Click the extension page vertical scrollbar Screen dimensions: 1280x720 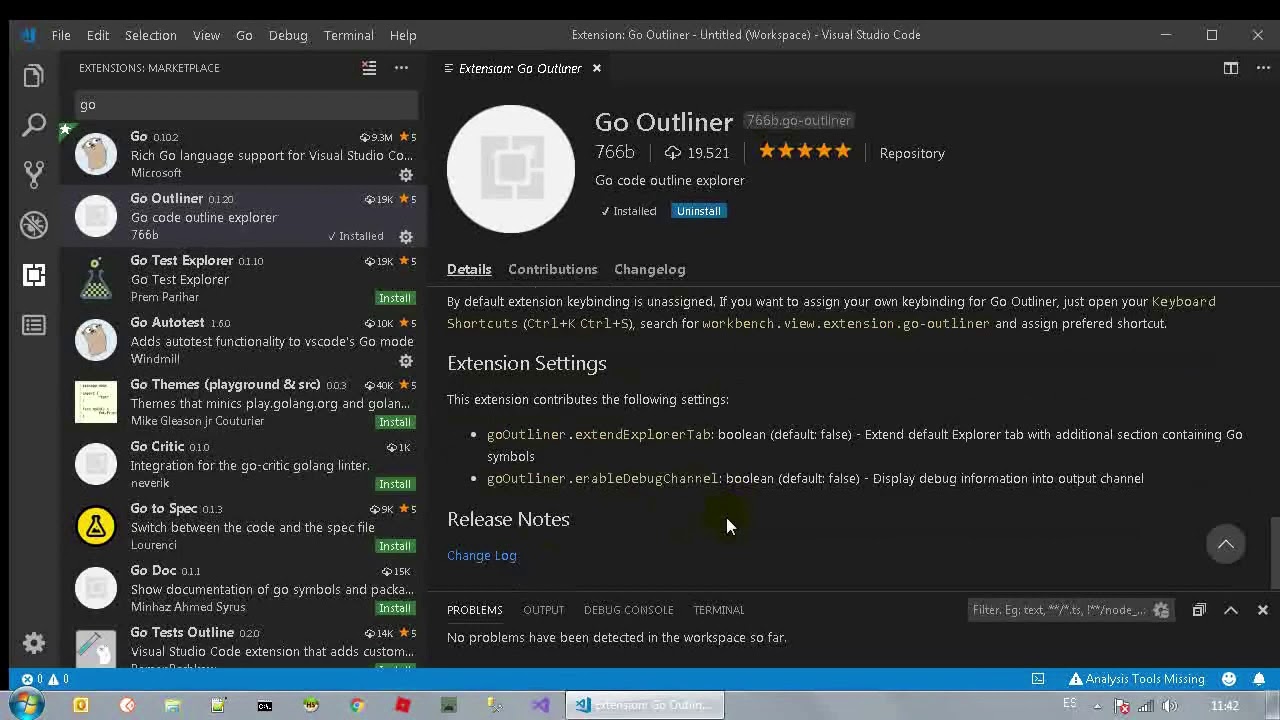click(x=1275, y=553)
